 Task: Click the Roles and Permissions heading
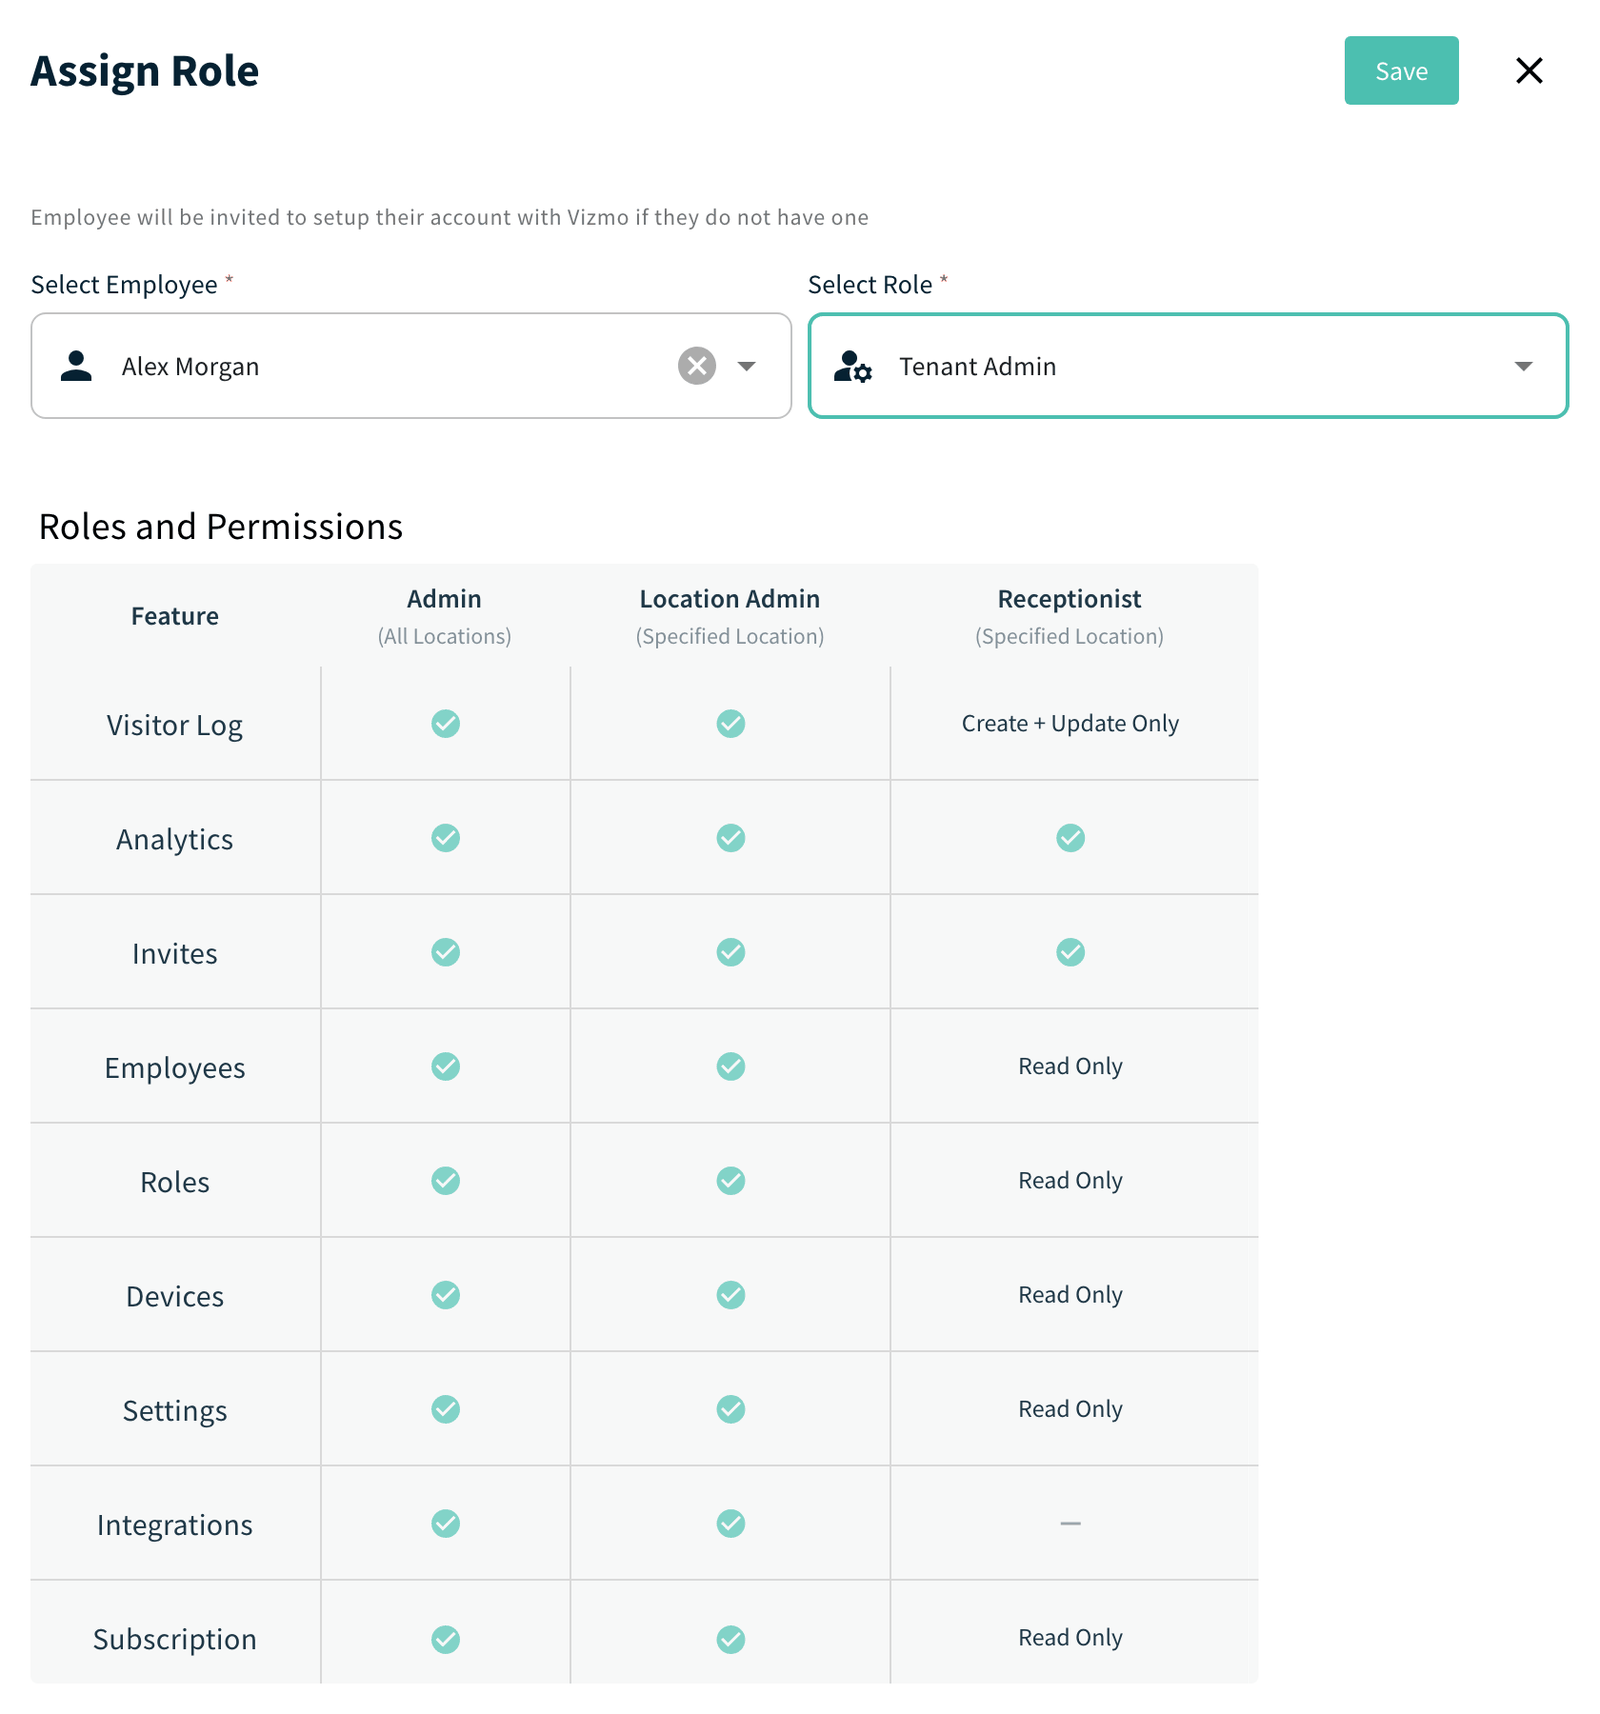pyautogui.click(x=220, y=527)
